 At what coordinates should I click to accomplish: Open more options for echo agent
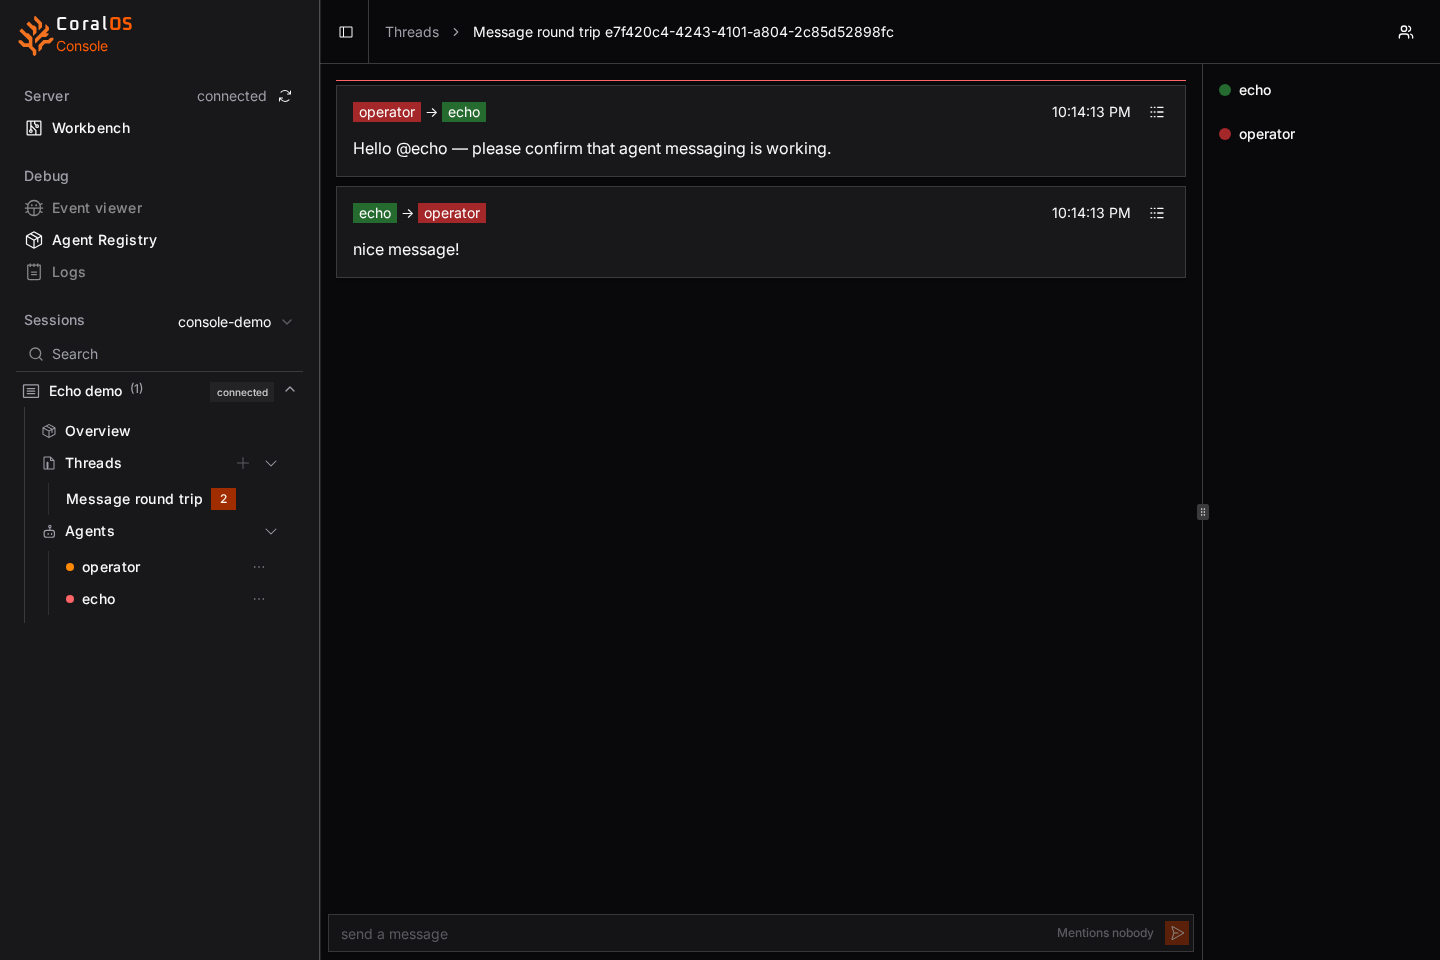[259, 599]
